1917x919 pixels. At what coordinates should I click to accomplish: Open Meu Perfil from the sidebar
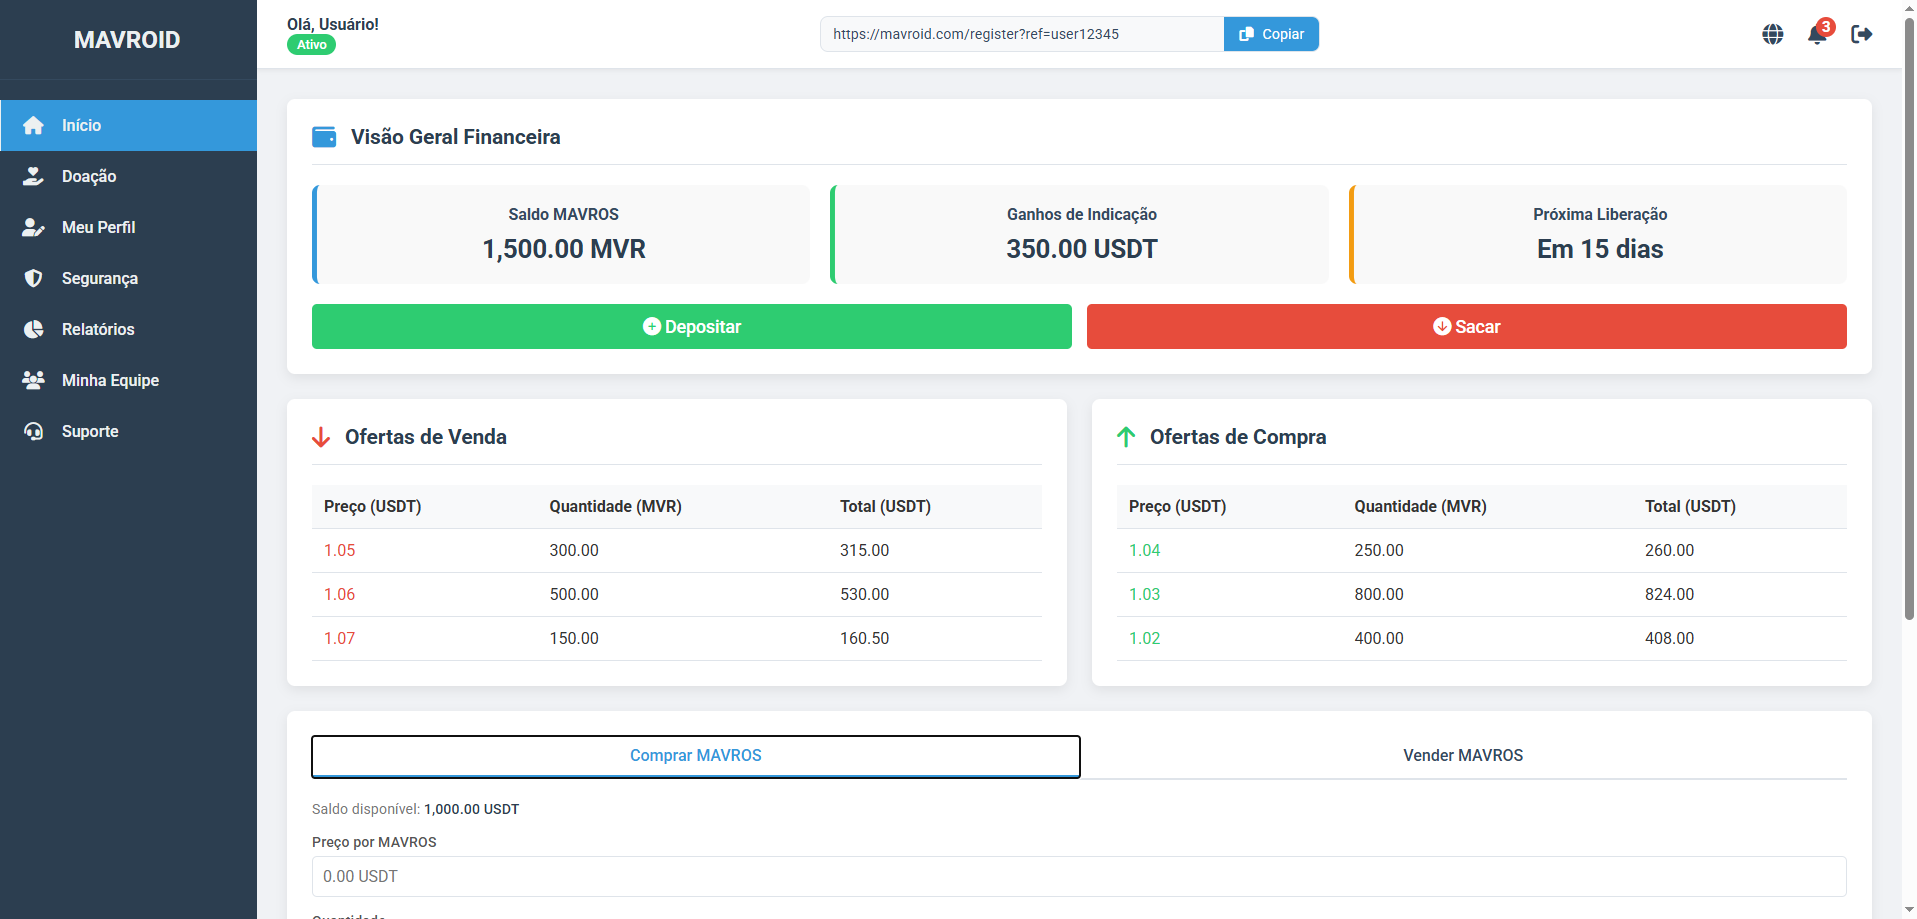pos(34,227)
